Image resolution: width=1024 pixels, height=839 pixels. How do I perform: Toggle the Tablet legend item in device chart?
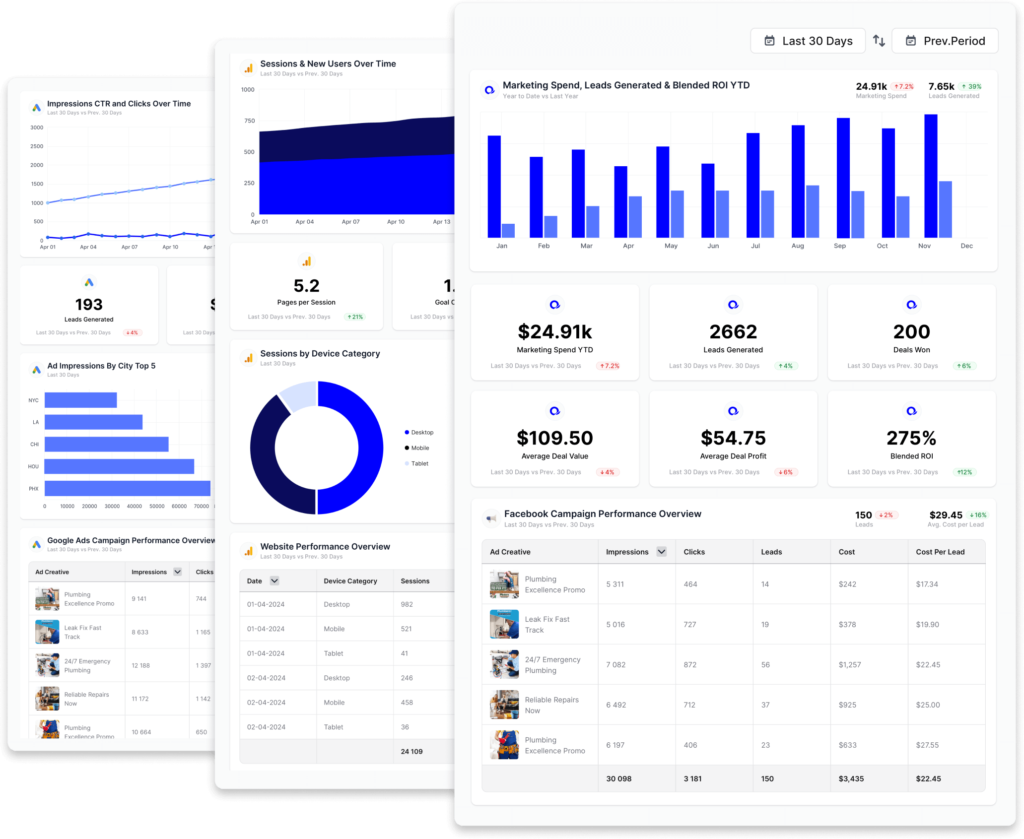click(x=420, y=463)
